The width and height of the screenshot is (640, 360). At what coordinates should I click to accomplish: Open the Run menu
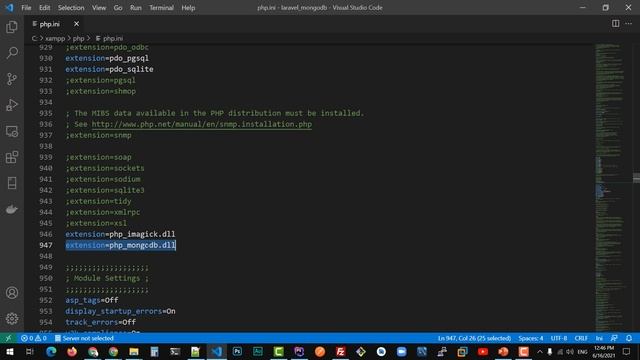(x=136, y=8)
